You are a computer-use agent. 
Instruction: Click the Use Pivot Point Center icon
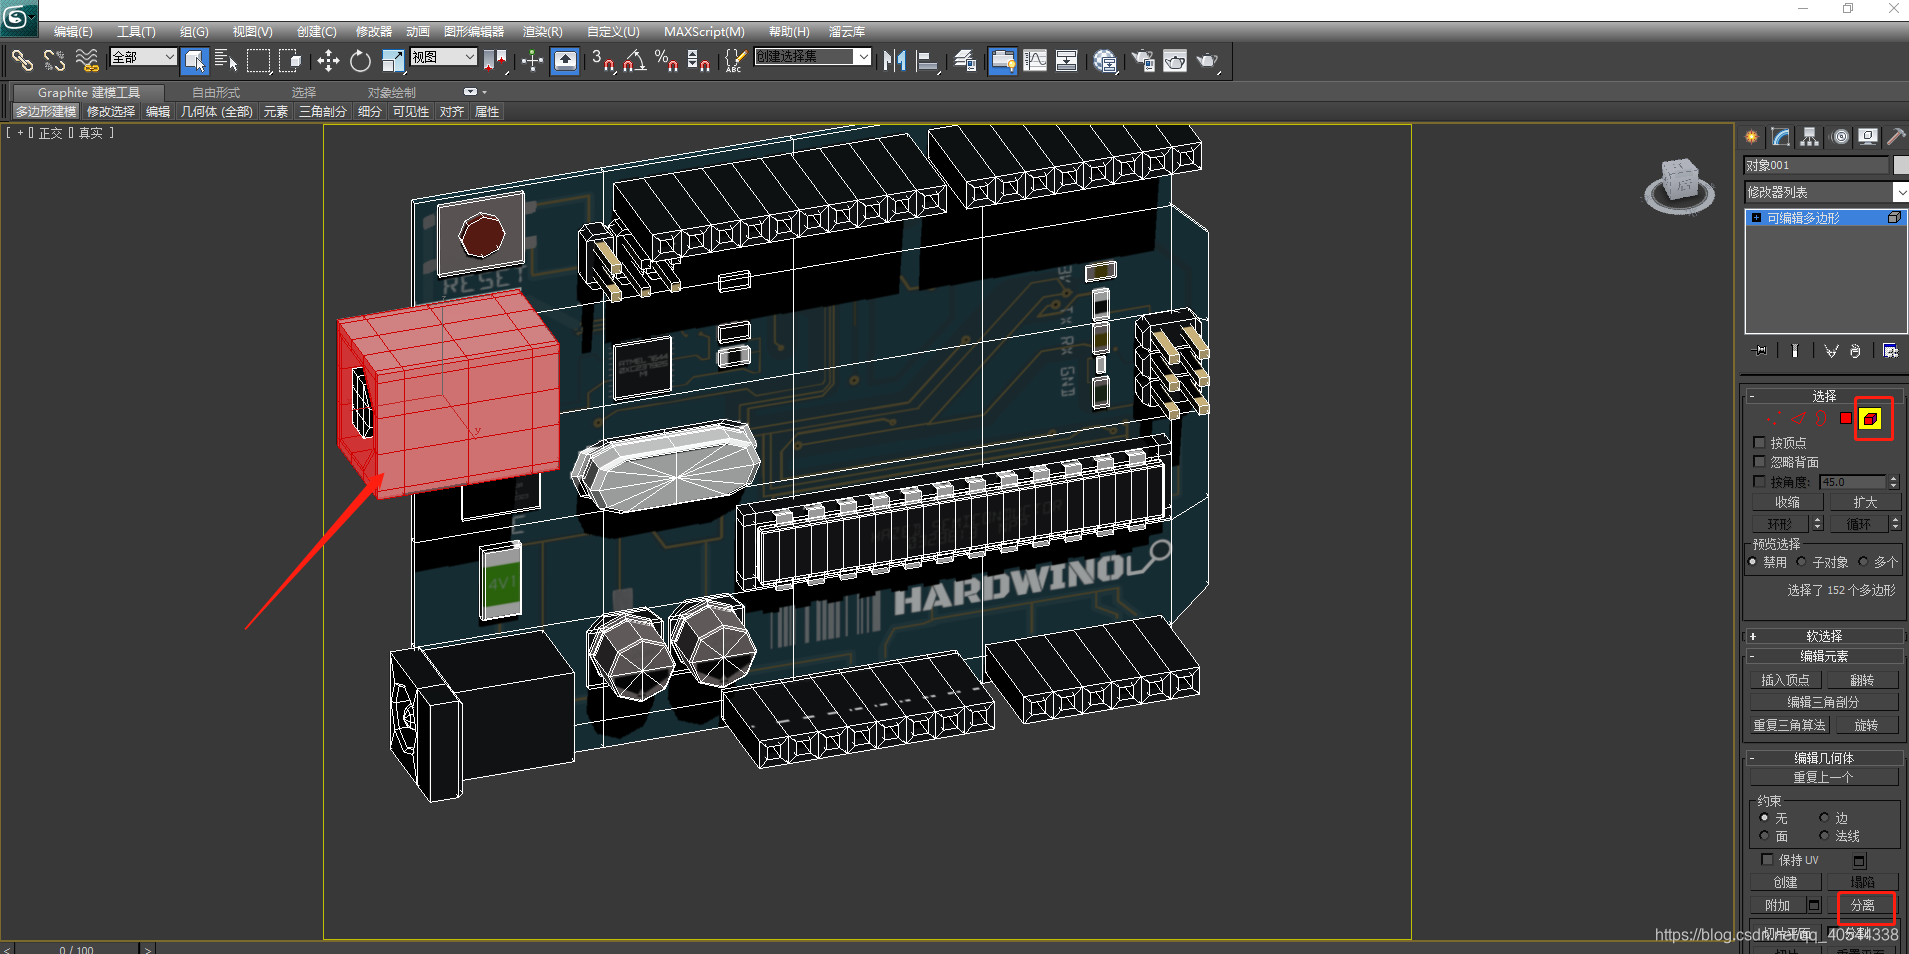pos(495,61)
